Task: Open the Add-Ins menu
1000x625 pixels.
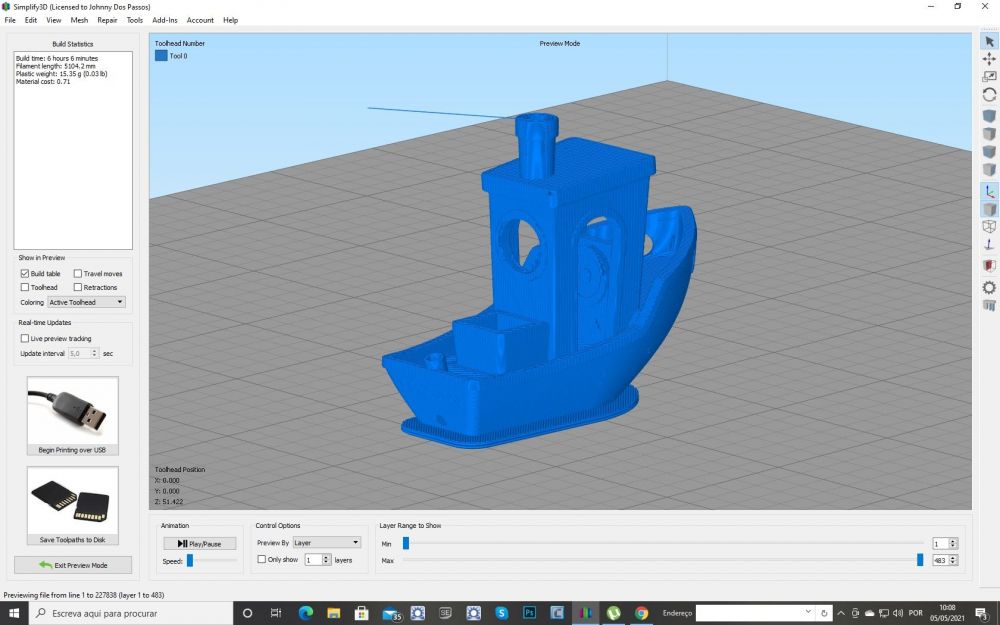Action: point(165,20)
